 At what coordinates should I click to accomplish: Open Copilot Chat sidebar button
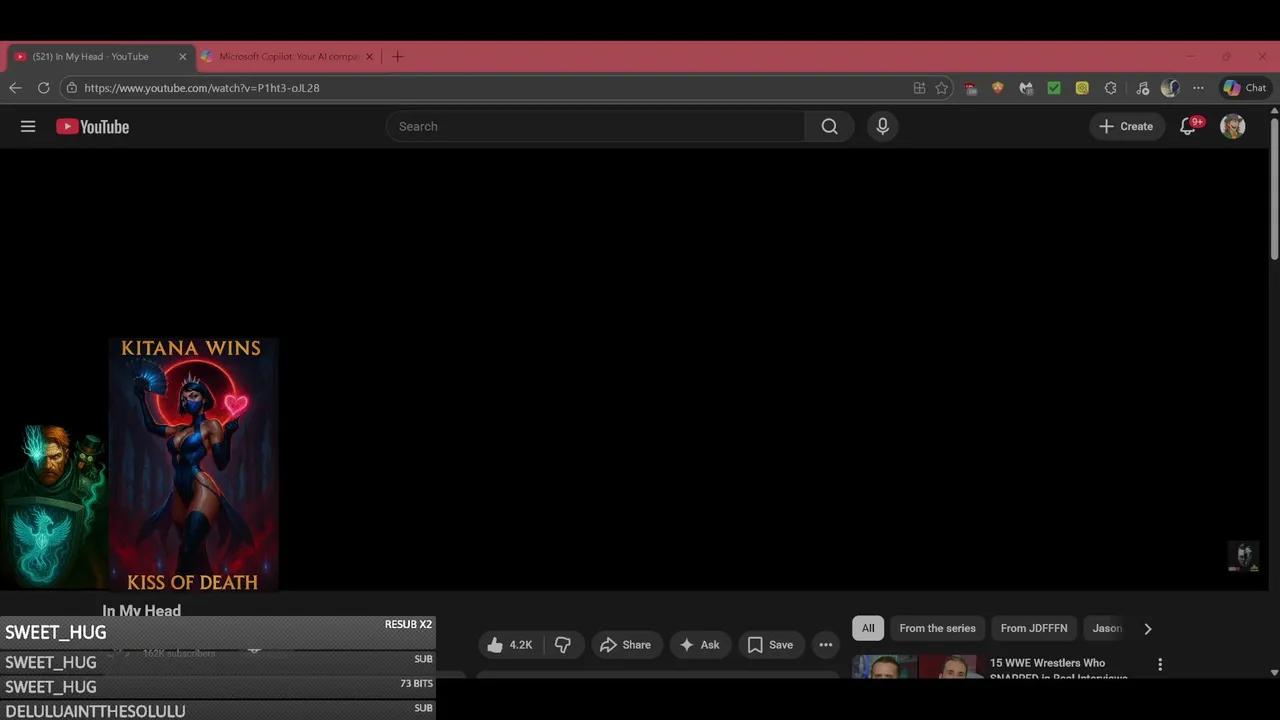[1245, 88]
